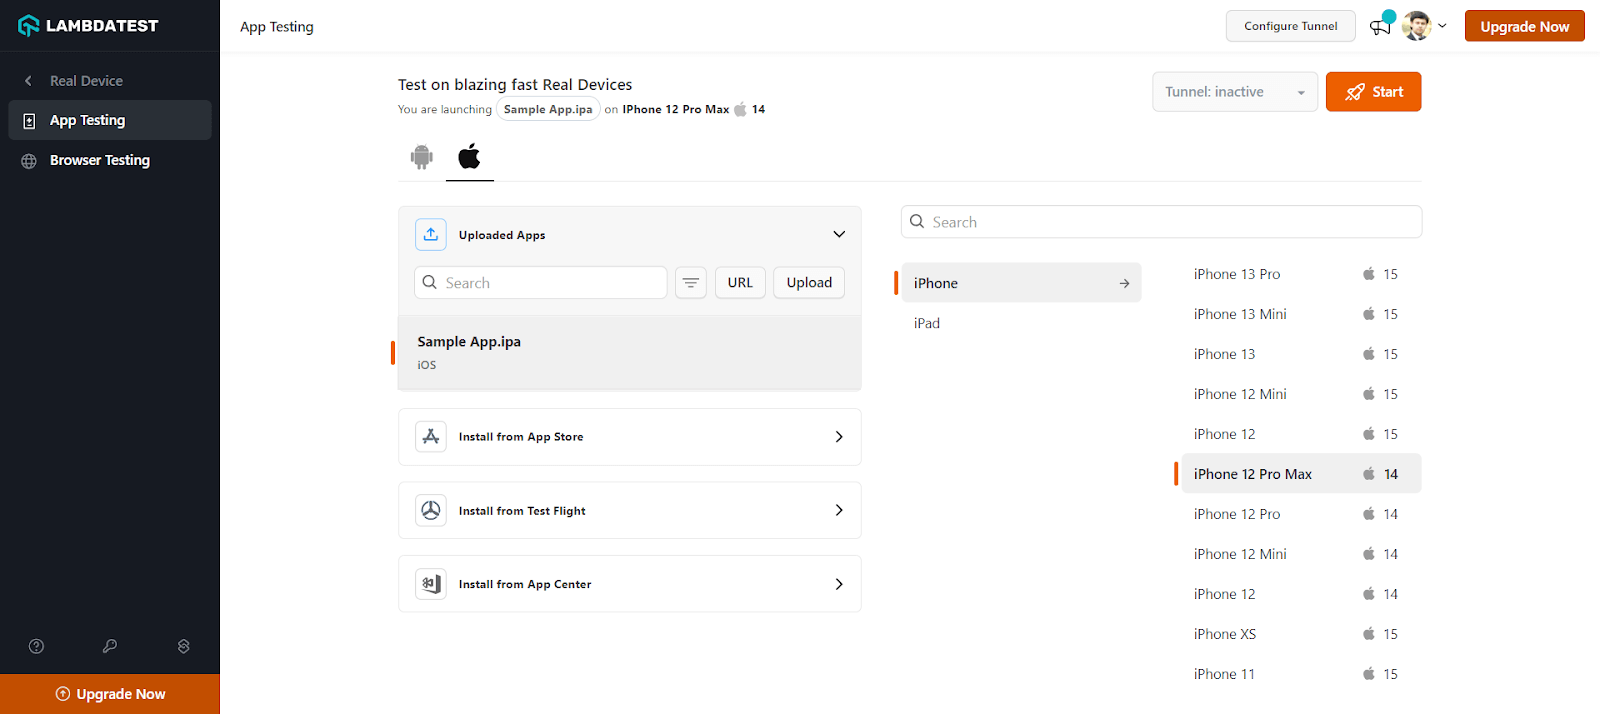Expand Install from App Center

pyautogui.click(x=630, y=584)
